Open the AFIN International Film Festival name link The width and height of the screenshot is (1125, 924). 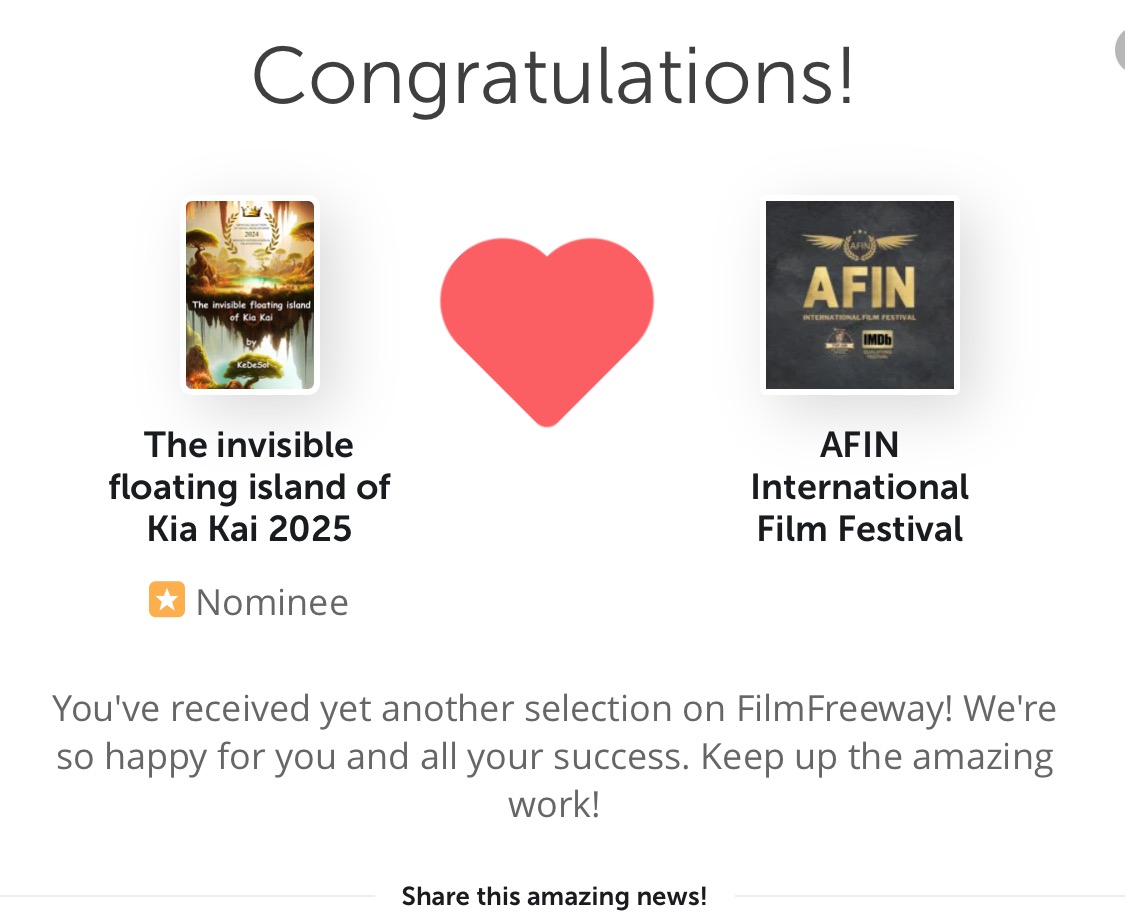[x=860, y=486]
